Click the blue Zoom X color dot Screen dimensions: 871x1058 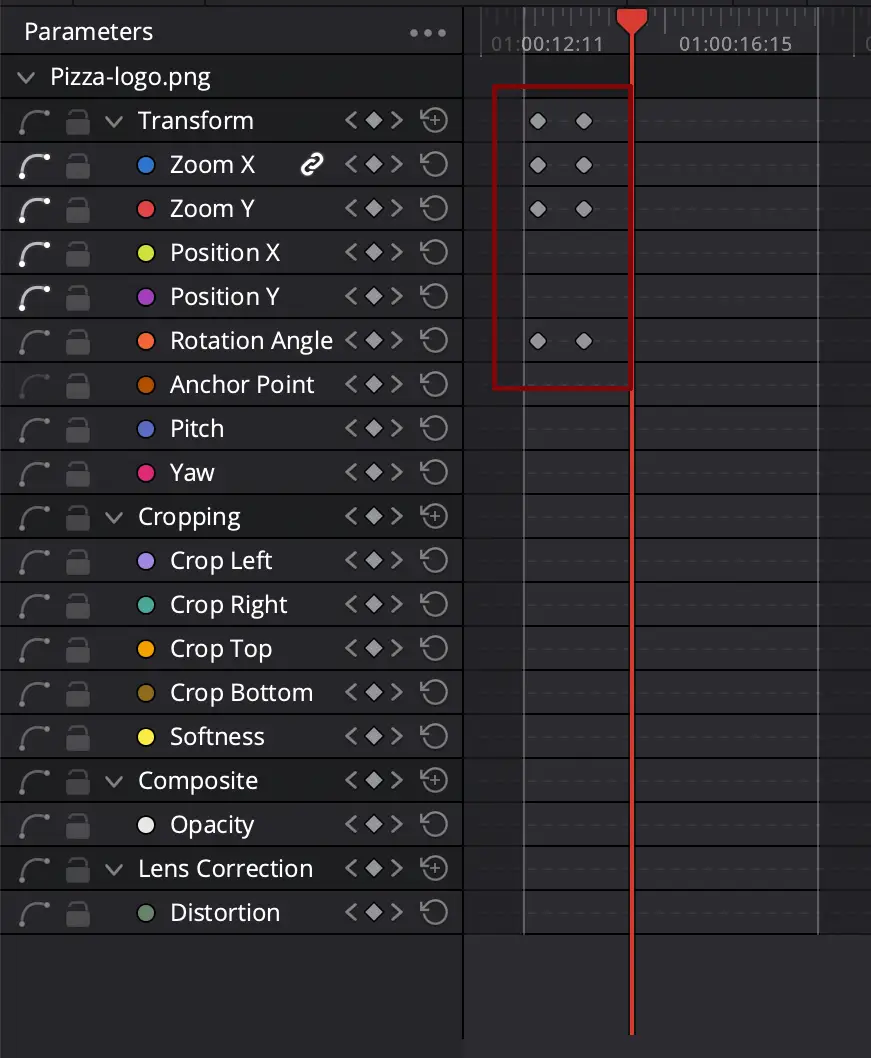(x=146, y=165)
